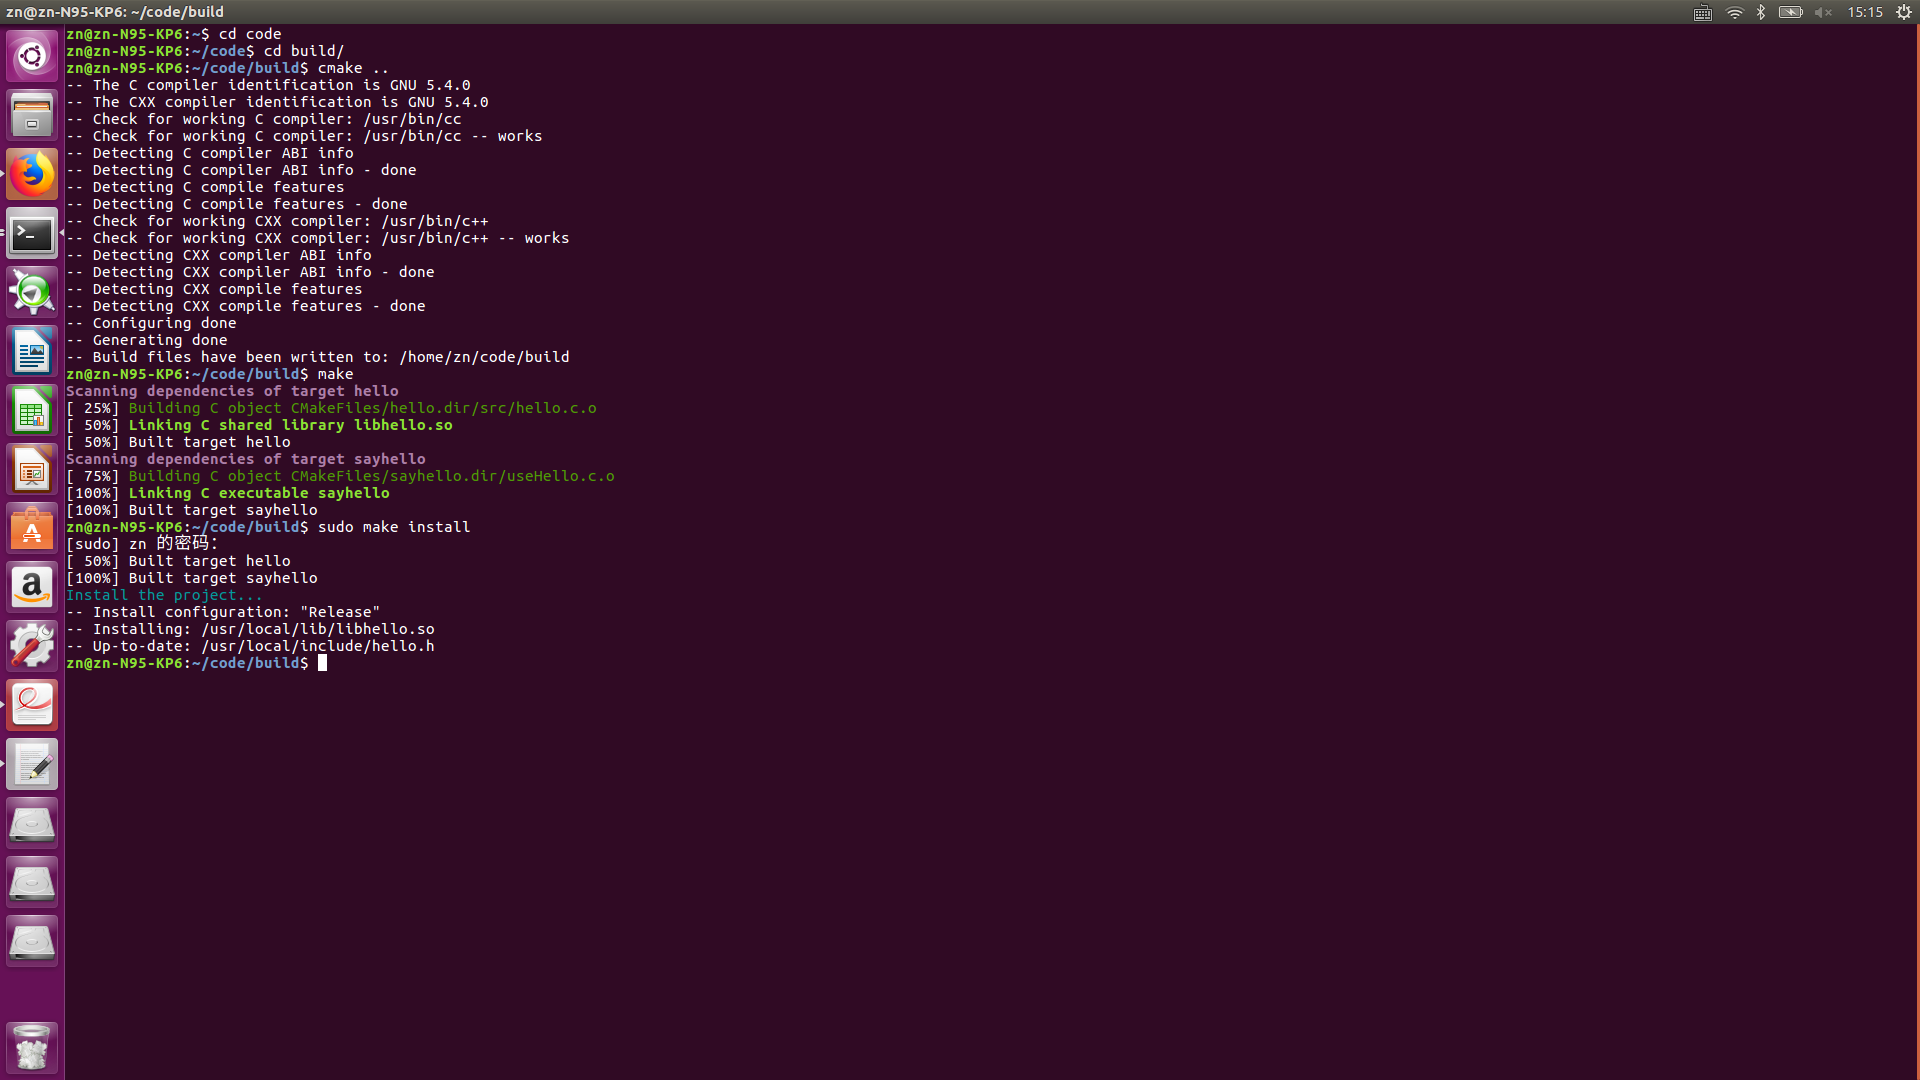The height and width of the screenshot is (1080, 1920).
Task: Open the Trash at launcher bottom
Action: pyautogui.click(x=32, y=1048)
